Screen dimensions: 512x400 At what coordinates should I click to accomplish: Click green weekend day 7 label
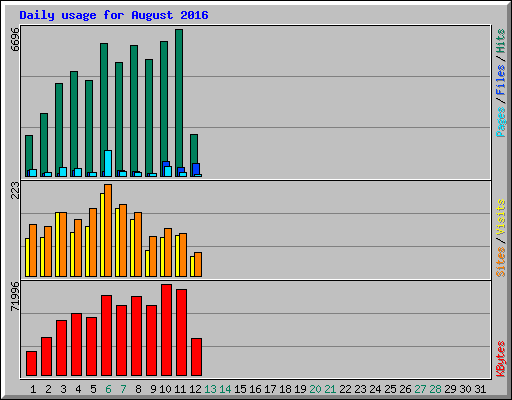coord(123,389)
